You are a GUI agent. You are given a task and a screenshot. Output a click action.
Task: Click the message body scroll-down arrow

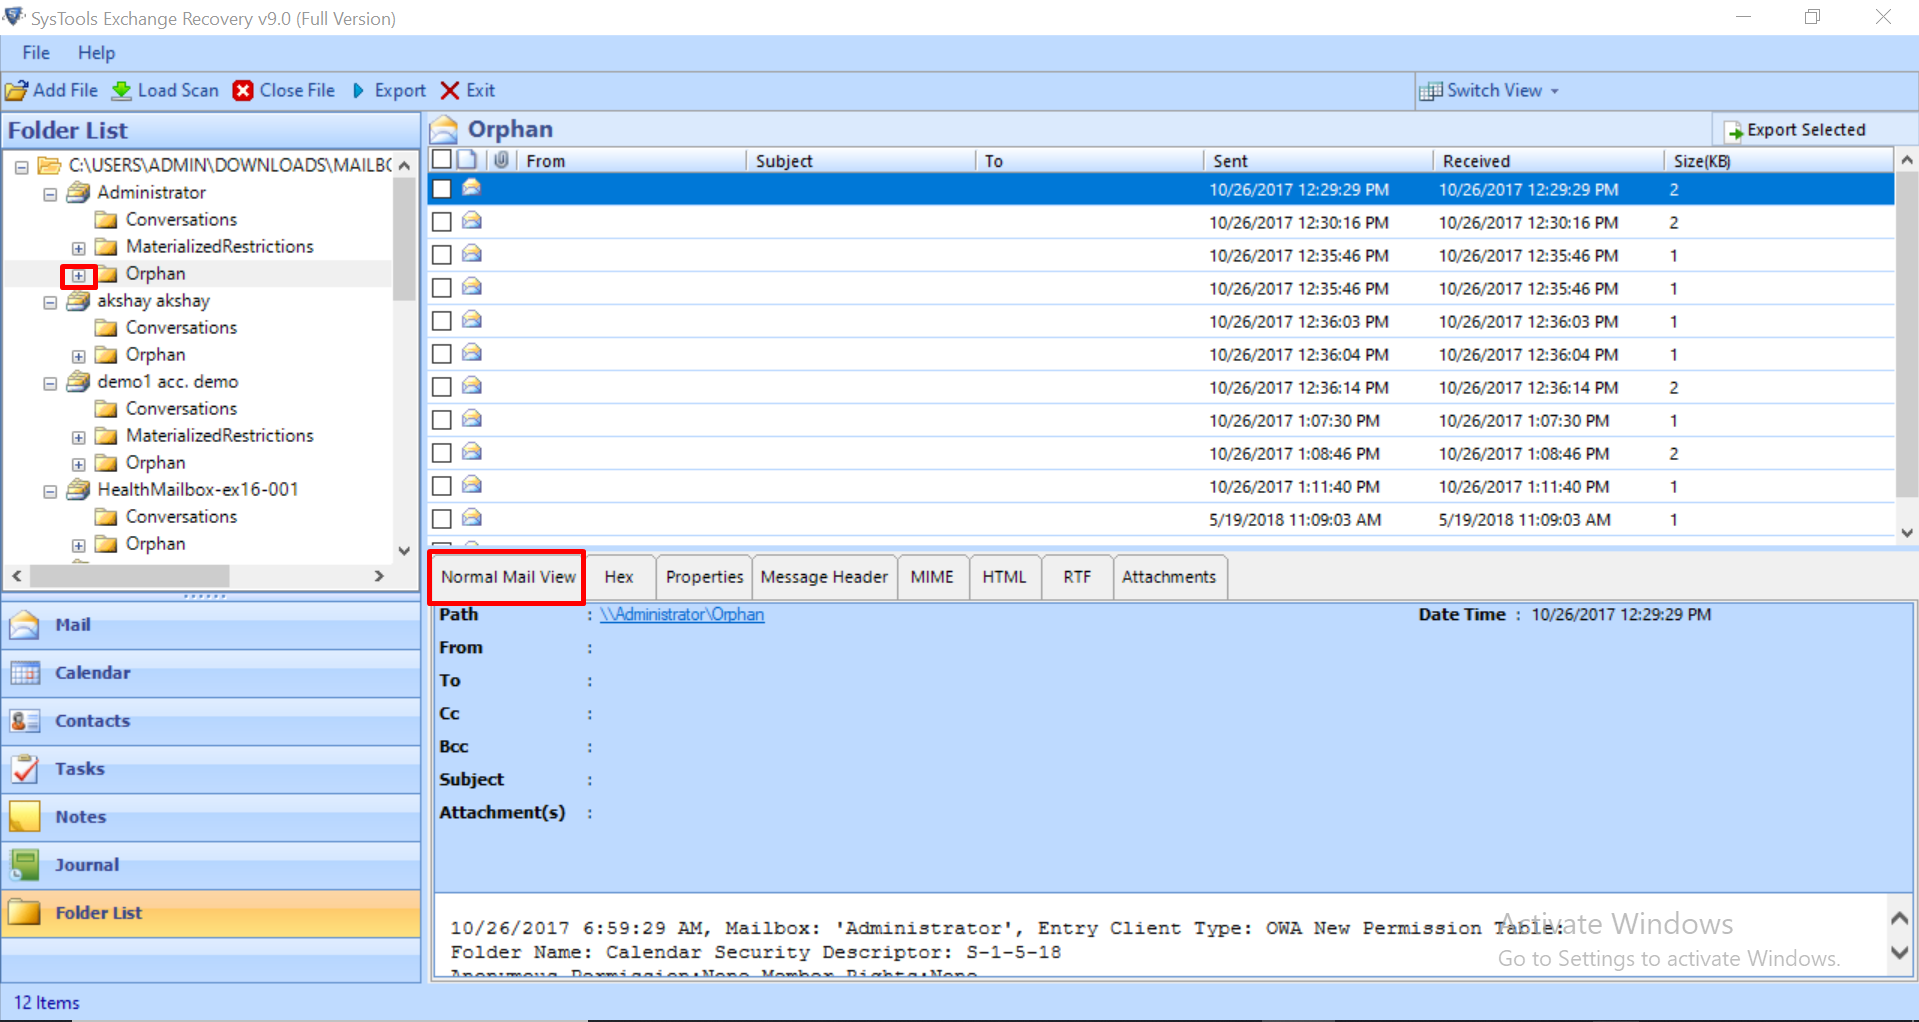point(1900,953)
